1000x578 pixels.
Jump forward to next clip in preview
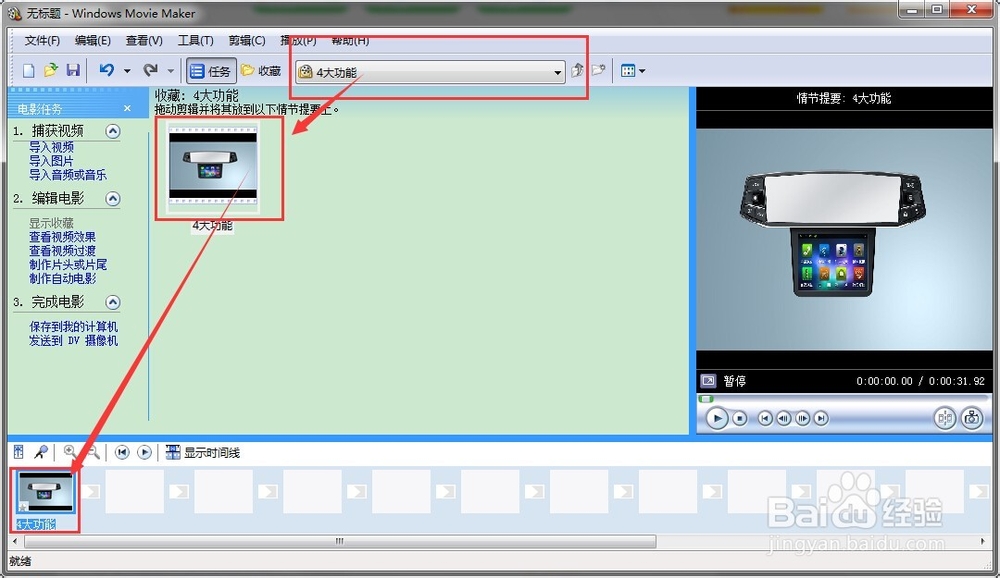[821, 419]
